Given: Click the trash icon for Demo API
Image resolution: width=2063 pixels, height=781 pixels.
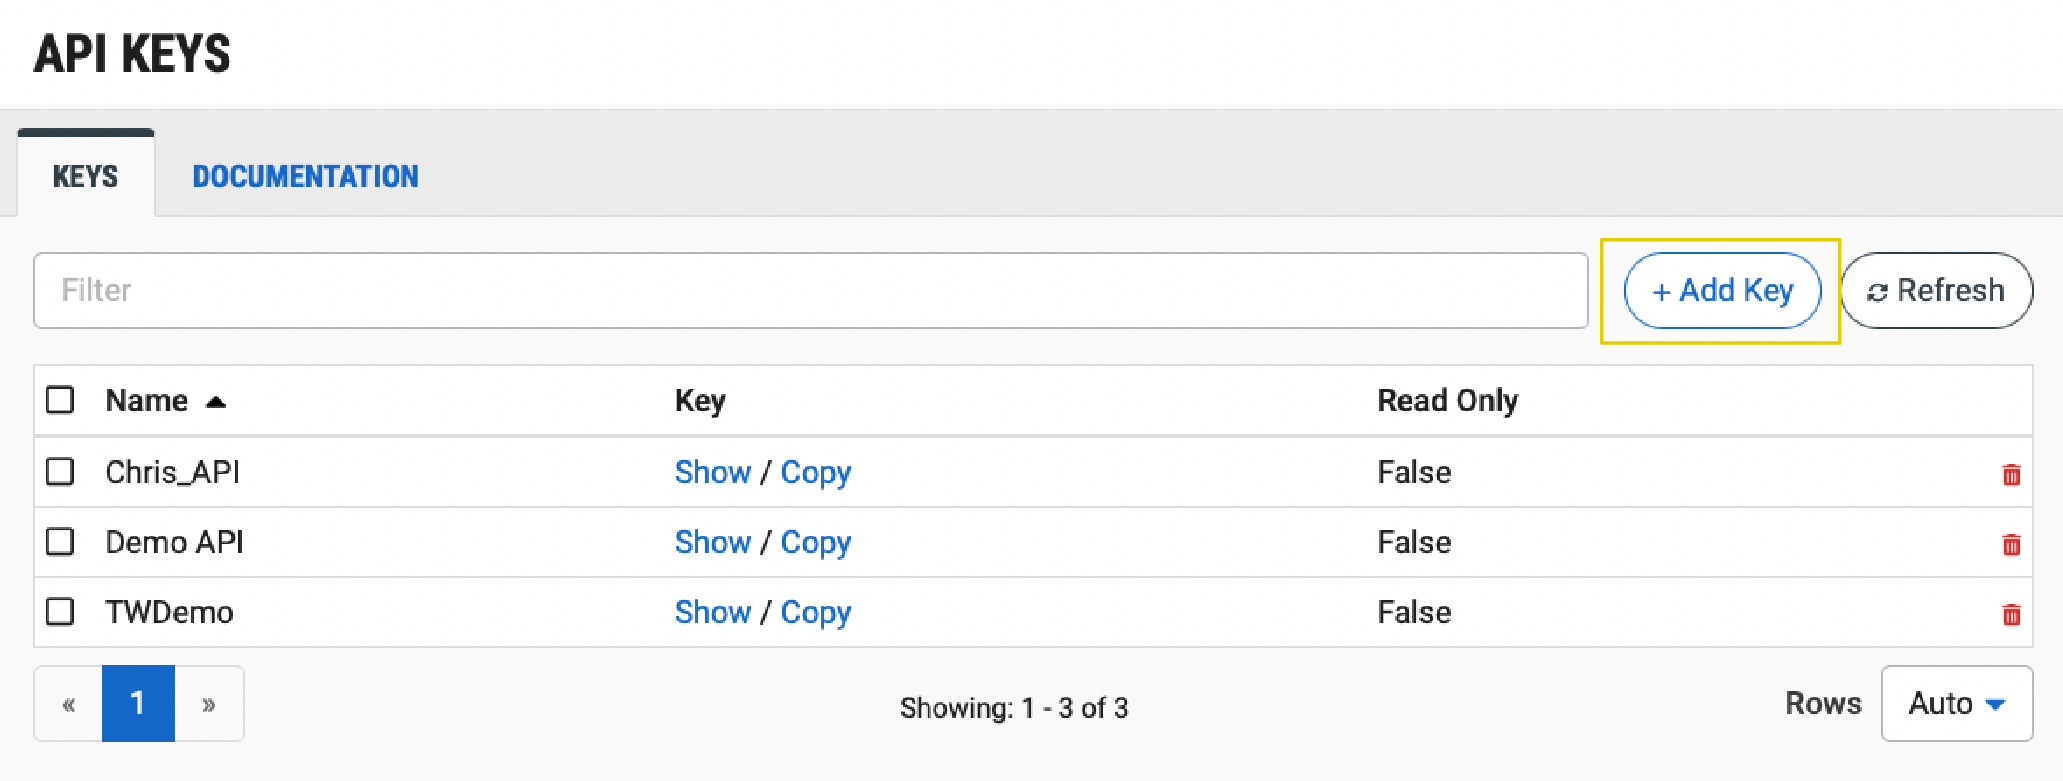Looking at the screenshot, I should point(2011,544).
